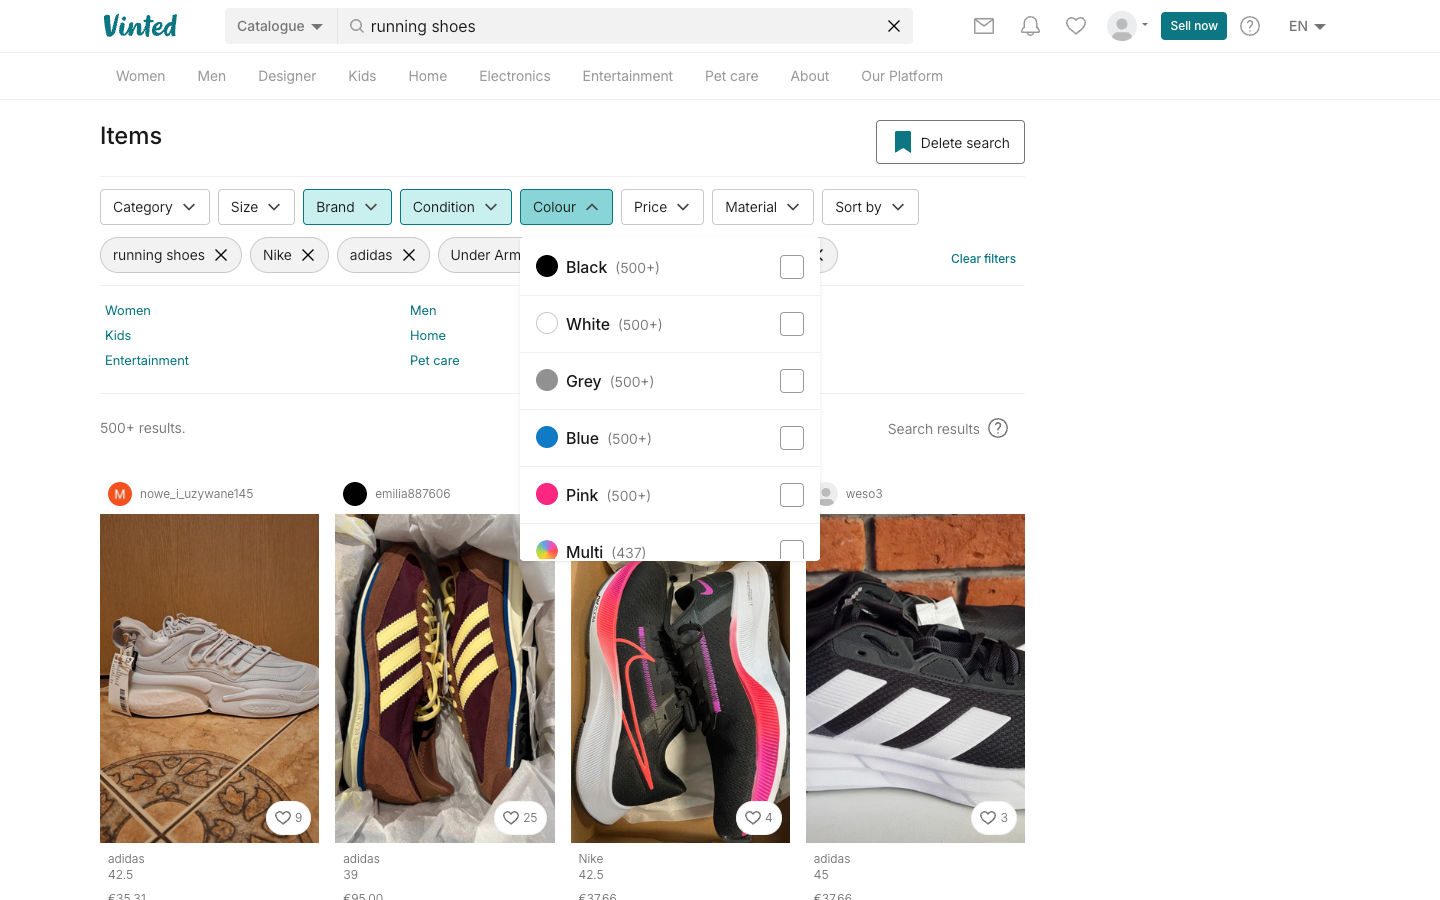Go to the Men menu
This screenshot has height=900, width=1440.
tap(212, 76)
